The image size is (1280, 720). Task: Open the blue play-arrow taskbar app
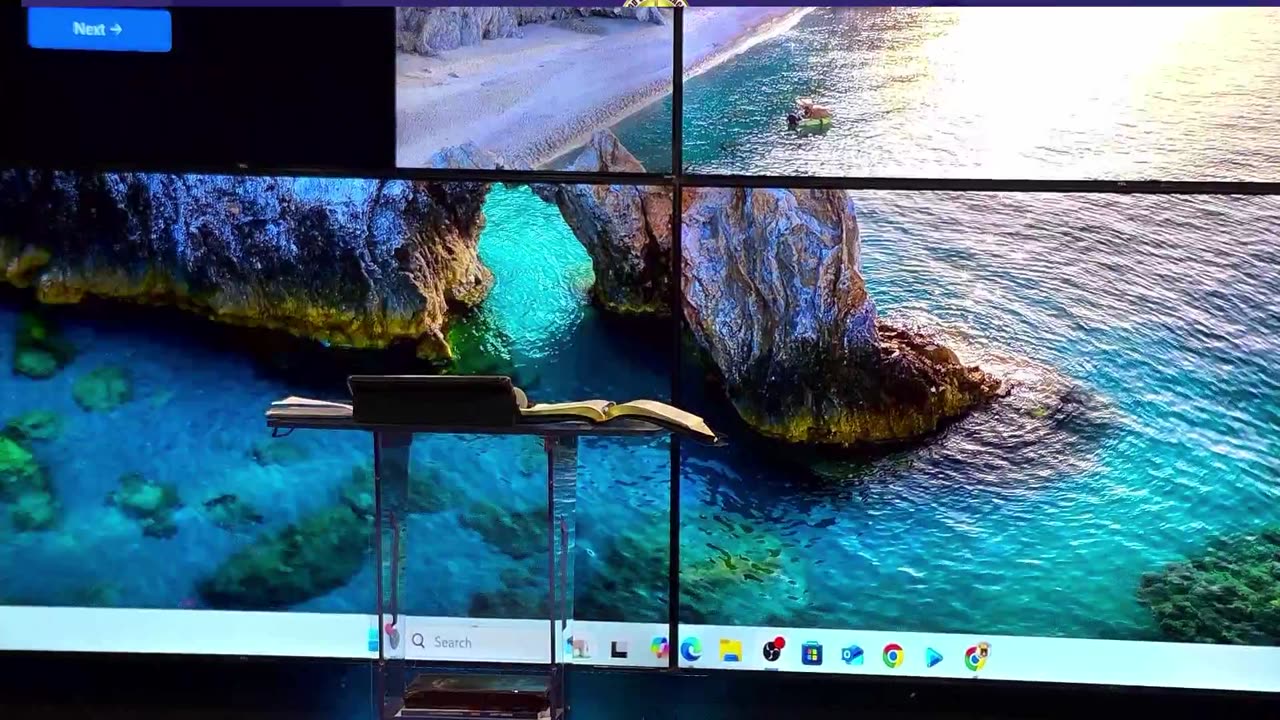[x=934, y=657]
